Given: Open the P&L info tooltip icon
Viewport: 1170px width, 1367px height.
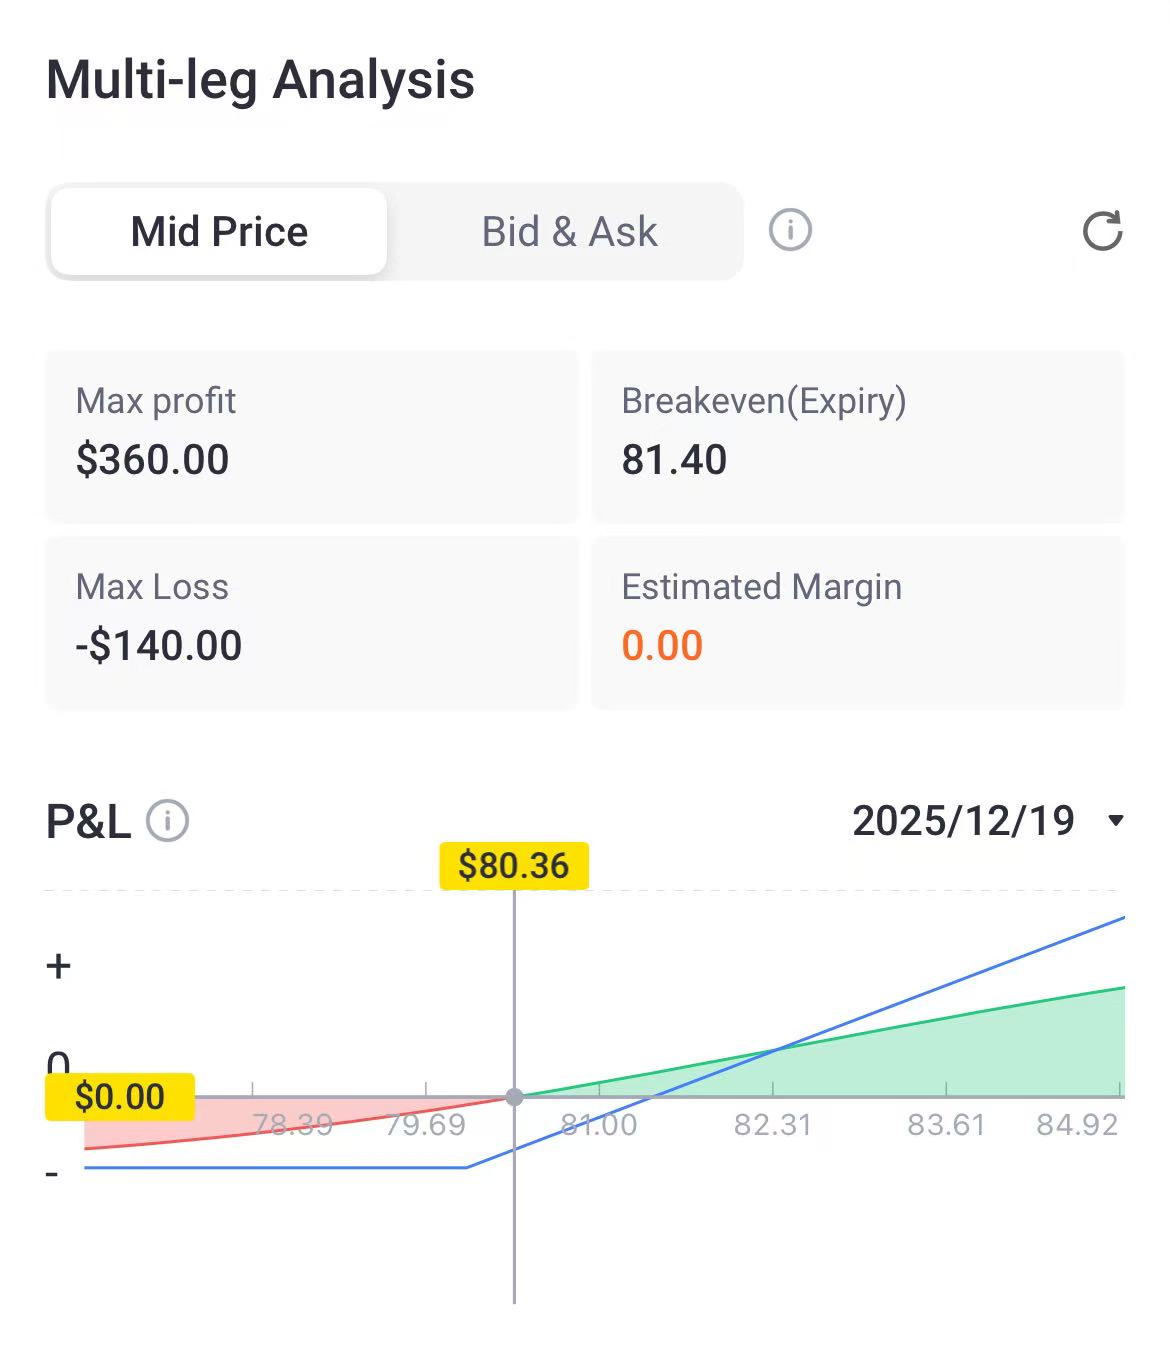Looking at the screenshot, I should coord(167,822).
